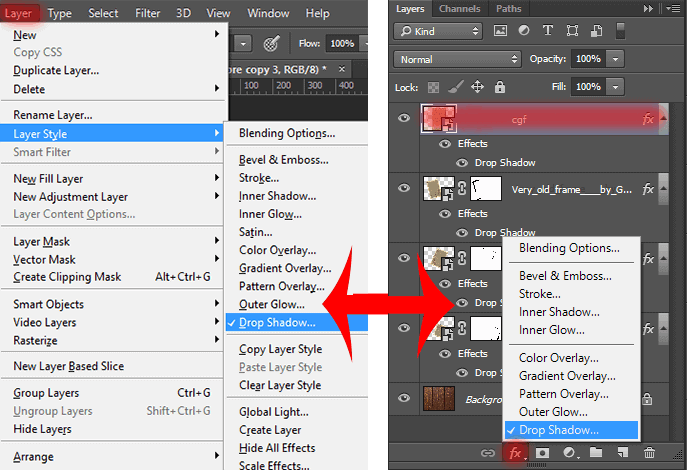Click the Background layer thumbnail
Image resolution: width=687 pixels, height=470 pixels.
439,398
